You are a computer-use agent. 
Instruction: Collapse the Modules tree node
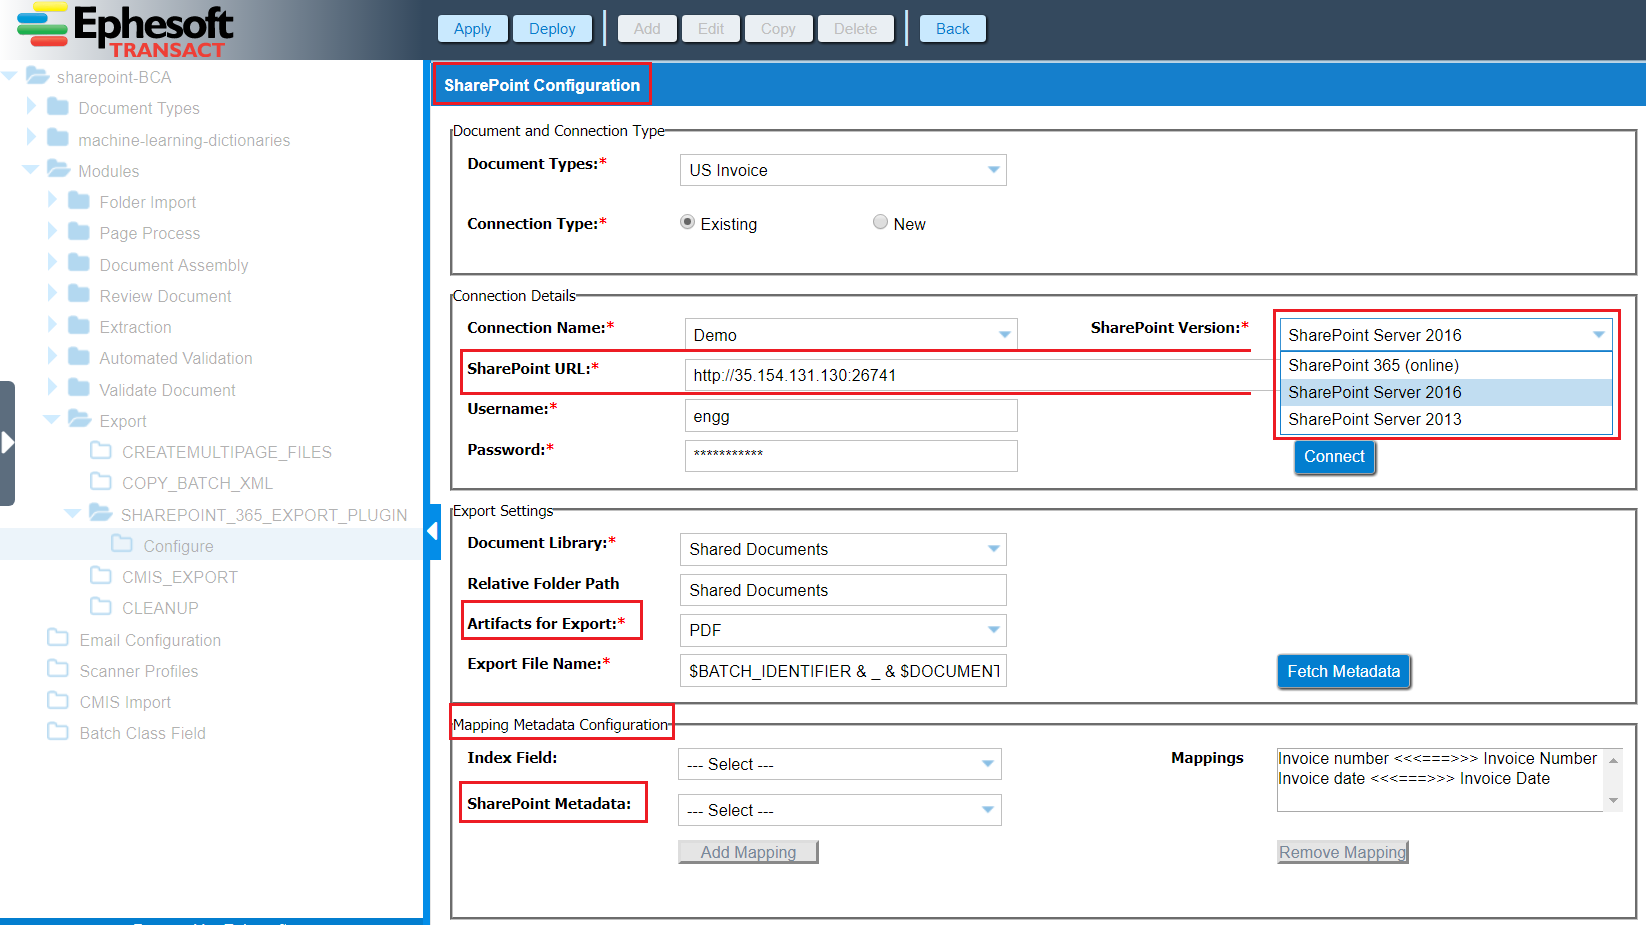click(30, 170)
